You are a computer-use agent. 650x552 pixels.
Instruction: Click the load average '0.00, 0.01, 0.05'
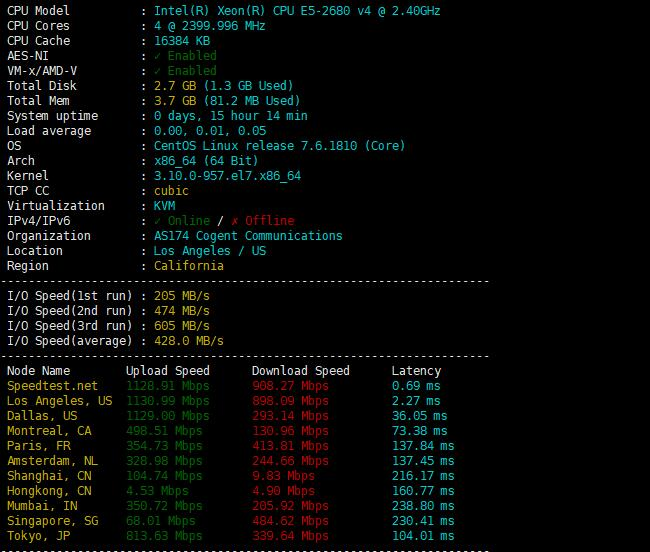(x=210, y=131)
